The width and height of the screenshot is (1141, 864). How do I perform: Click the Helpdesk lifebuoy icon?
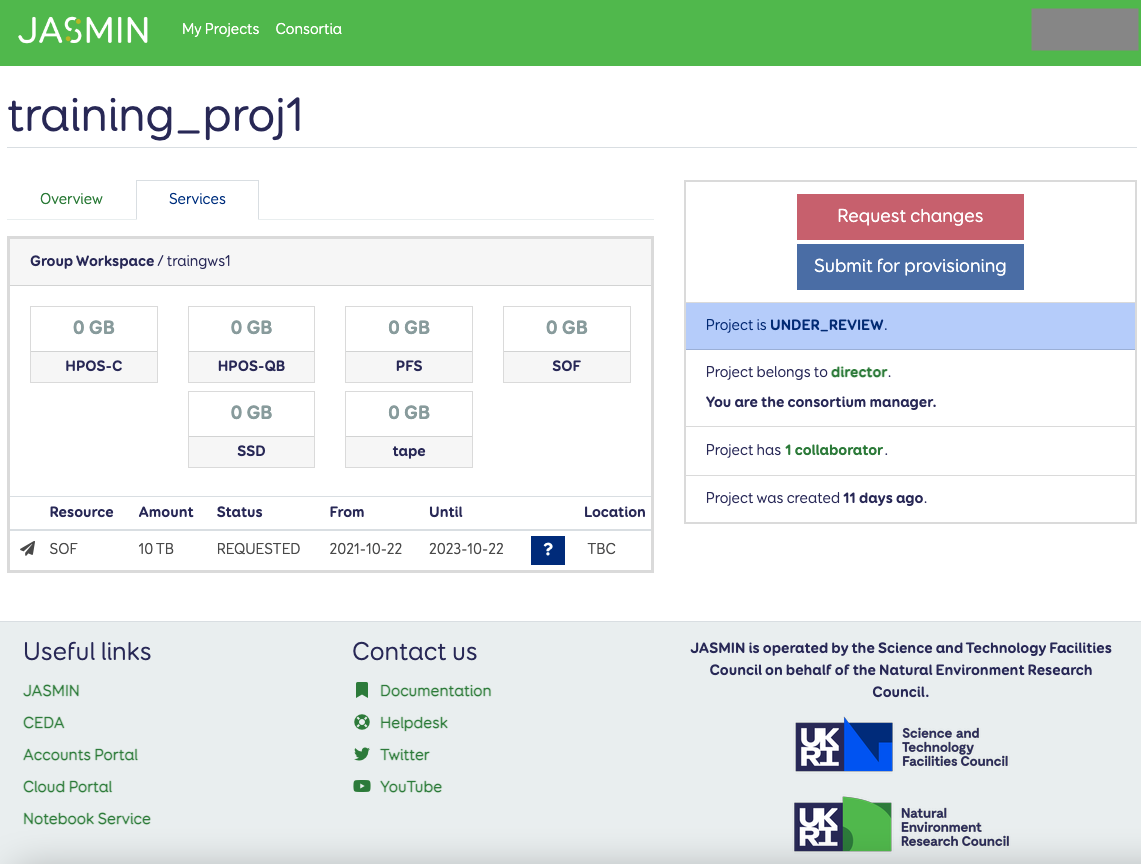point(362,722)
